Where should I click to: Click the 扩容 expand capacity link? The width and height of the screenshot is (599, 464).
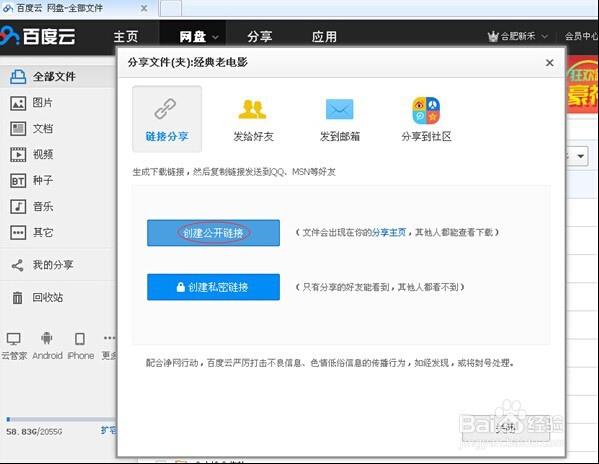tap(108, 430)
